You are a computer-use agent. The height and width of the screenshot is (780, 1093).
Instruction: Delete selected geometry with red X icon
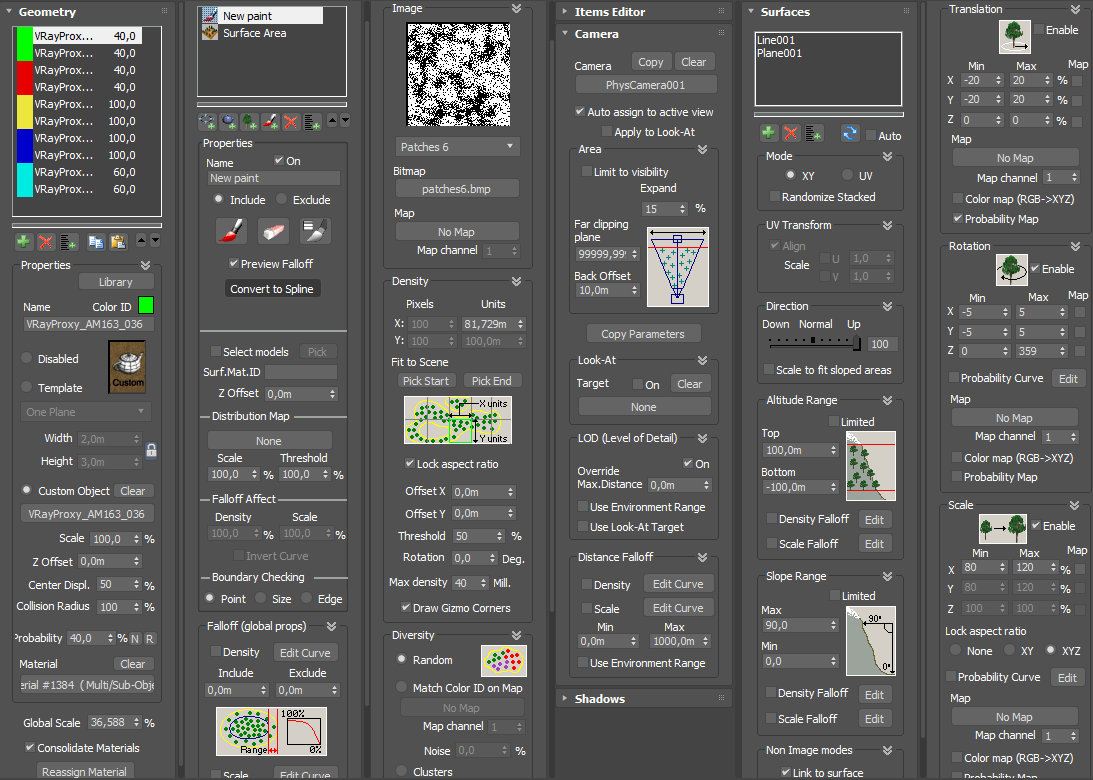(x=46, y=242)
